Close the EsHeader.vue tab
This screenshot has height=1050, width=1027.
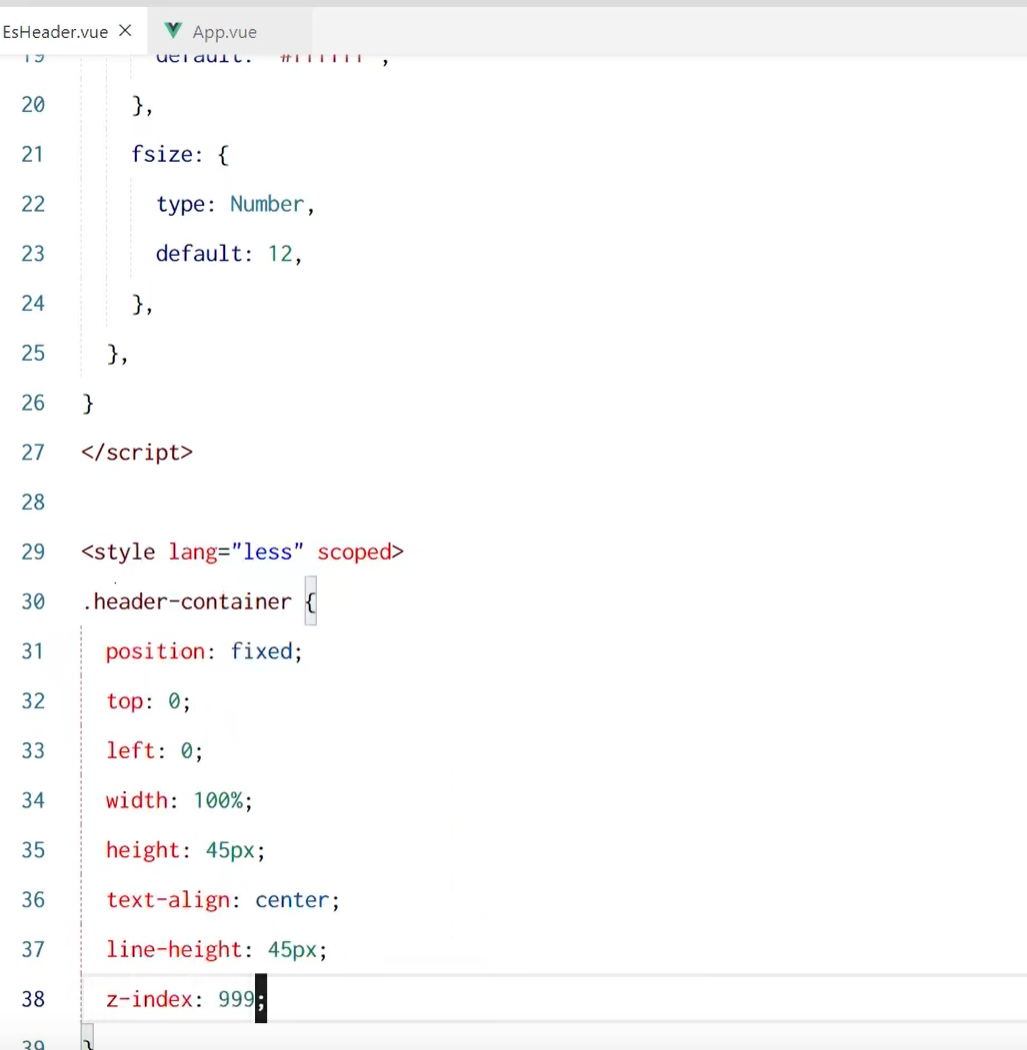click(125, 31)
